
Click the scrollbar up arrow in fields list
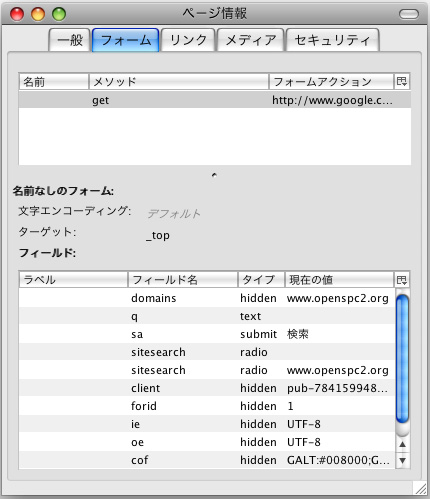pyautogui.click(x=403, y=444)
